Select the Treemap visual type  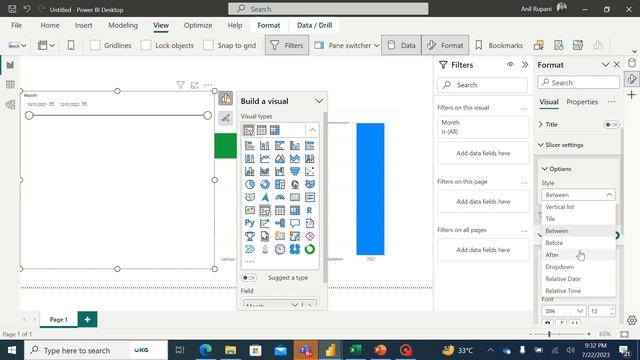pyautogui.click(x=280, y=184)
